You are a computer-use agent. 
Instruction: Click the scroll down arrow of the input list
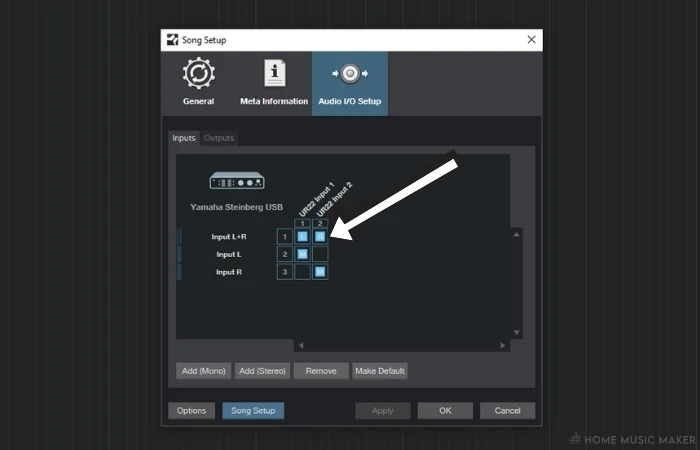coord(517,333)
